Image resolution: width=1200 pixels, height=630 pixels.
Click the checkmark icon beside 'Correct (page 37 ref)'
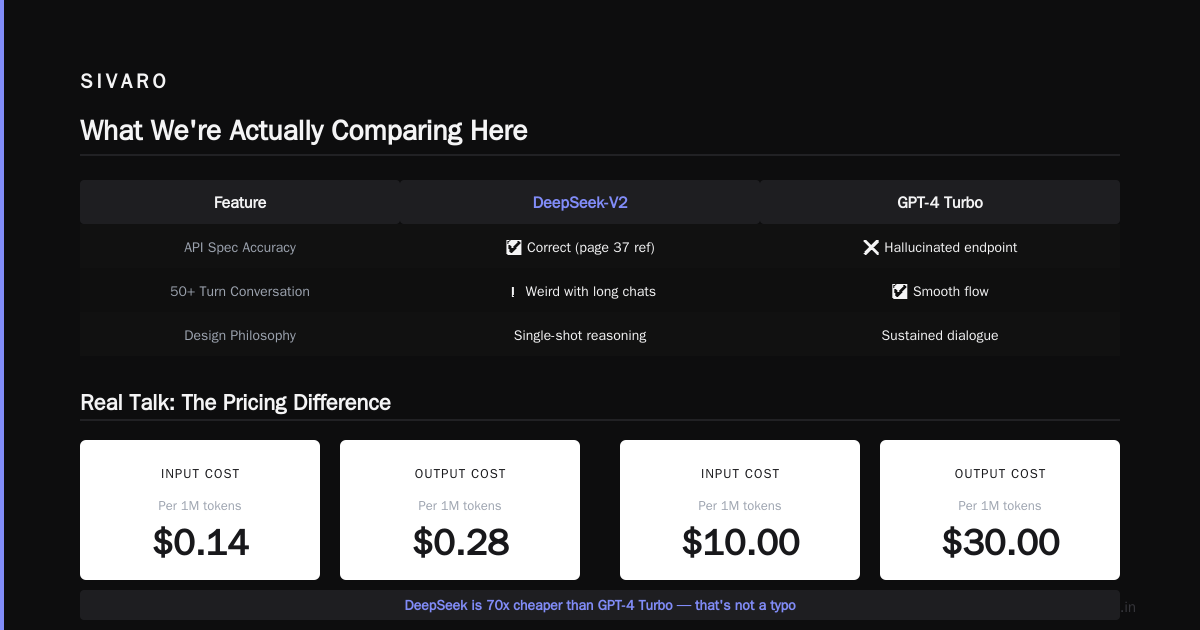[x=514, y=247]
